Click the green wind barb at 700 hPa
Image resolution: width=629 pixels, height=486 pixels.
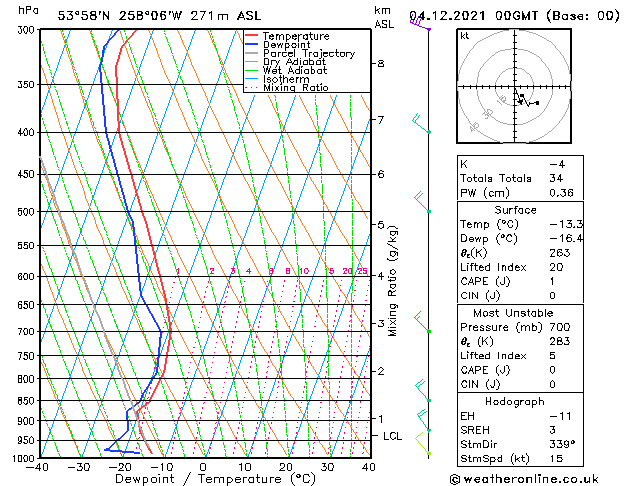coord(422,322)
